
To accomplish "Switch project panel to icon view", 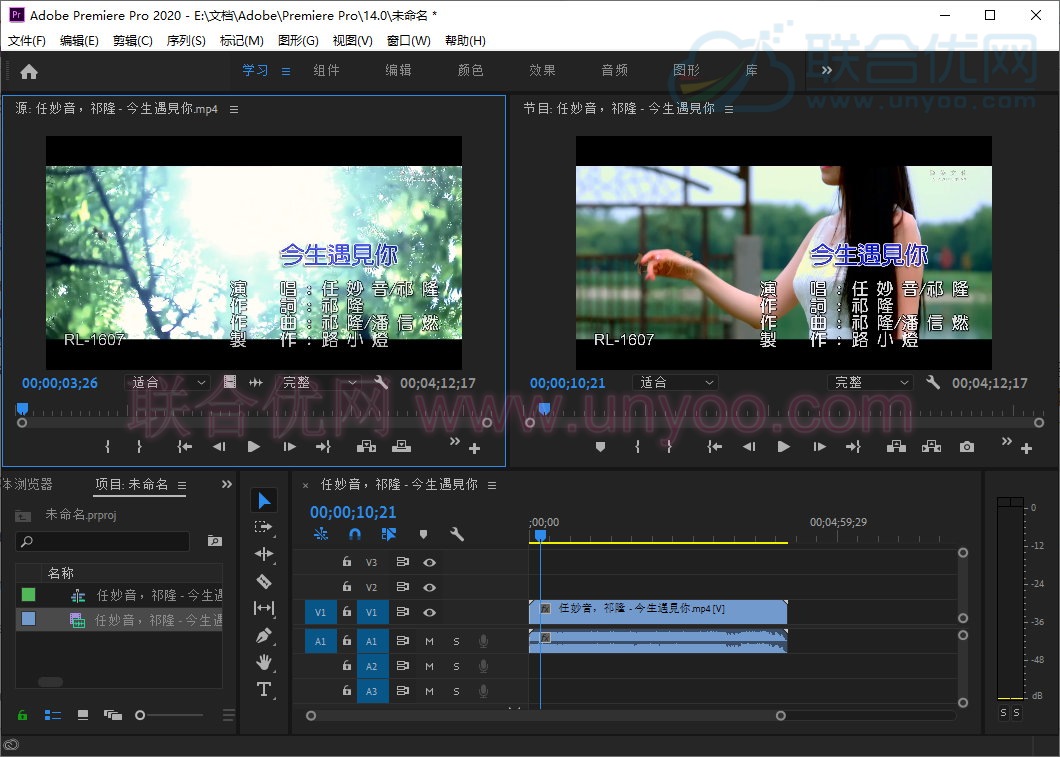I will [83, 714].
